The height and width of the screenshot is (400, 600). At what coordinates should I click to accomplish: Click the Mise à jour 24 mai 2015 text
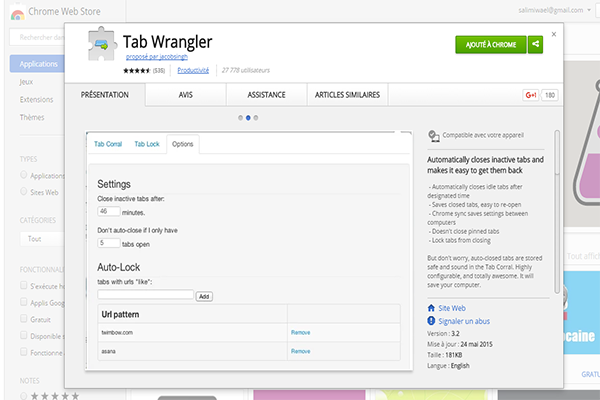[x=460, y=344]
